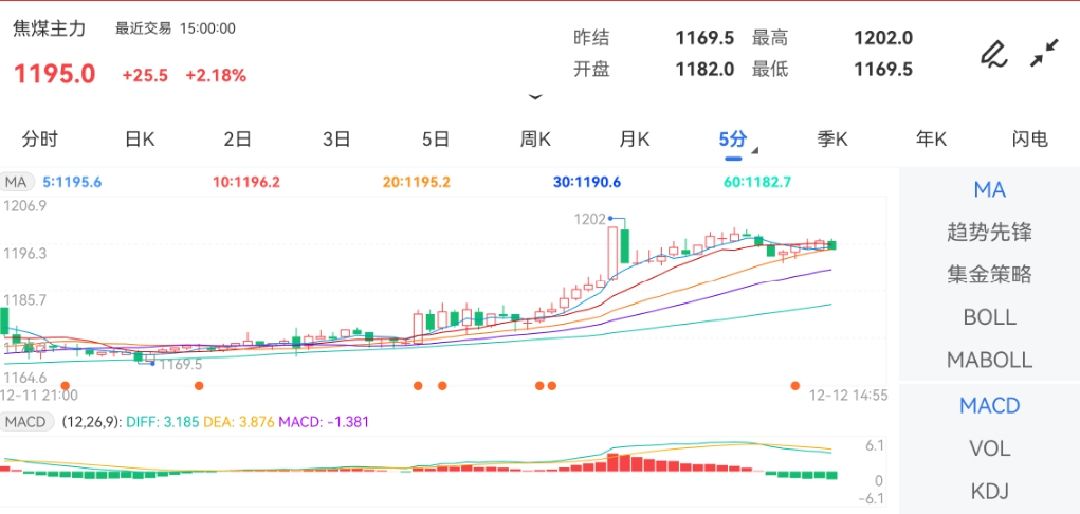Click the DEA: 3.876 reading

(240, 421)
